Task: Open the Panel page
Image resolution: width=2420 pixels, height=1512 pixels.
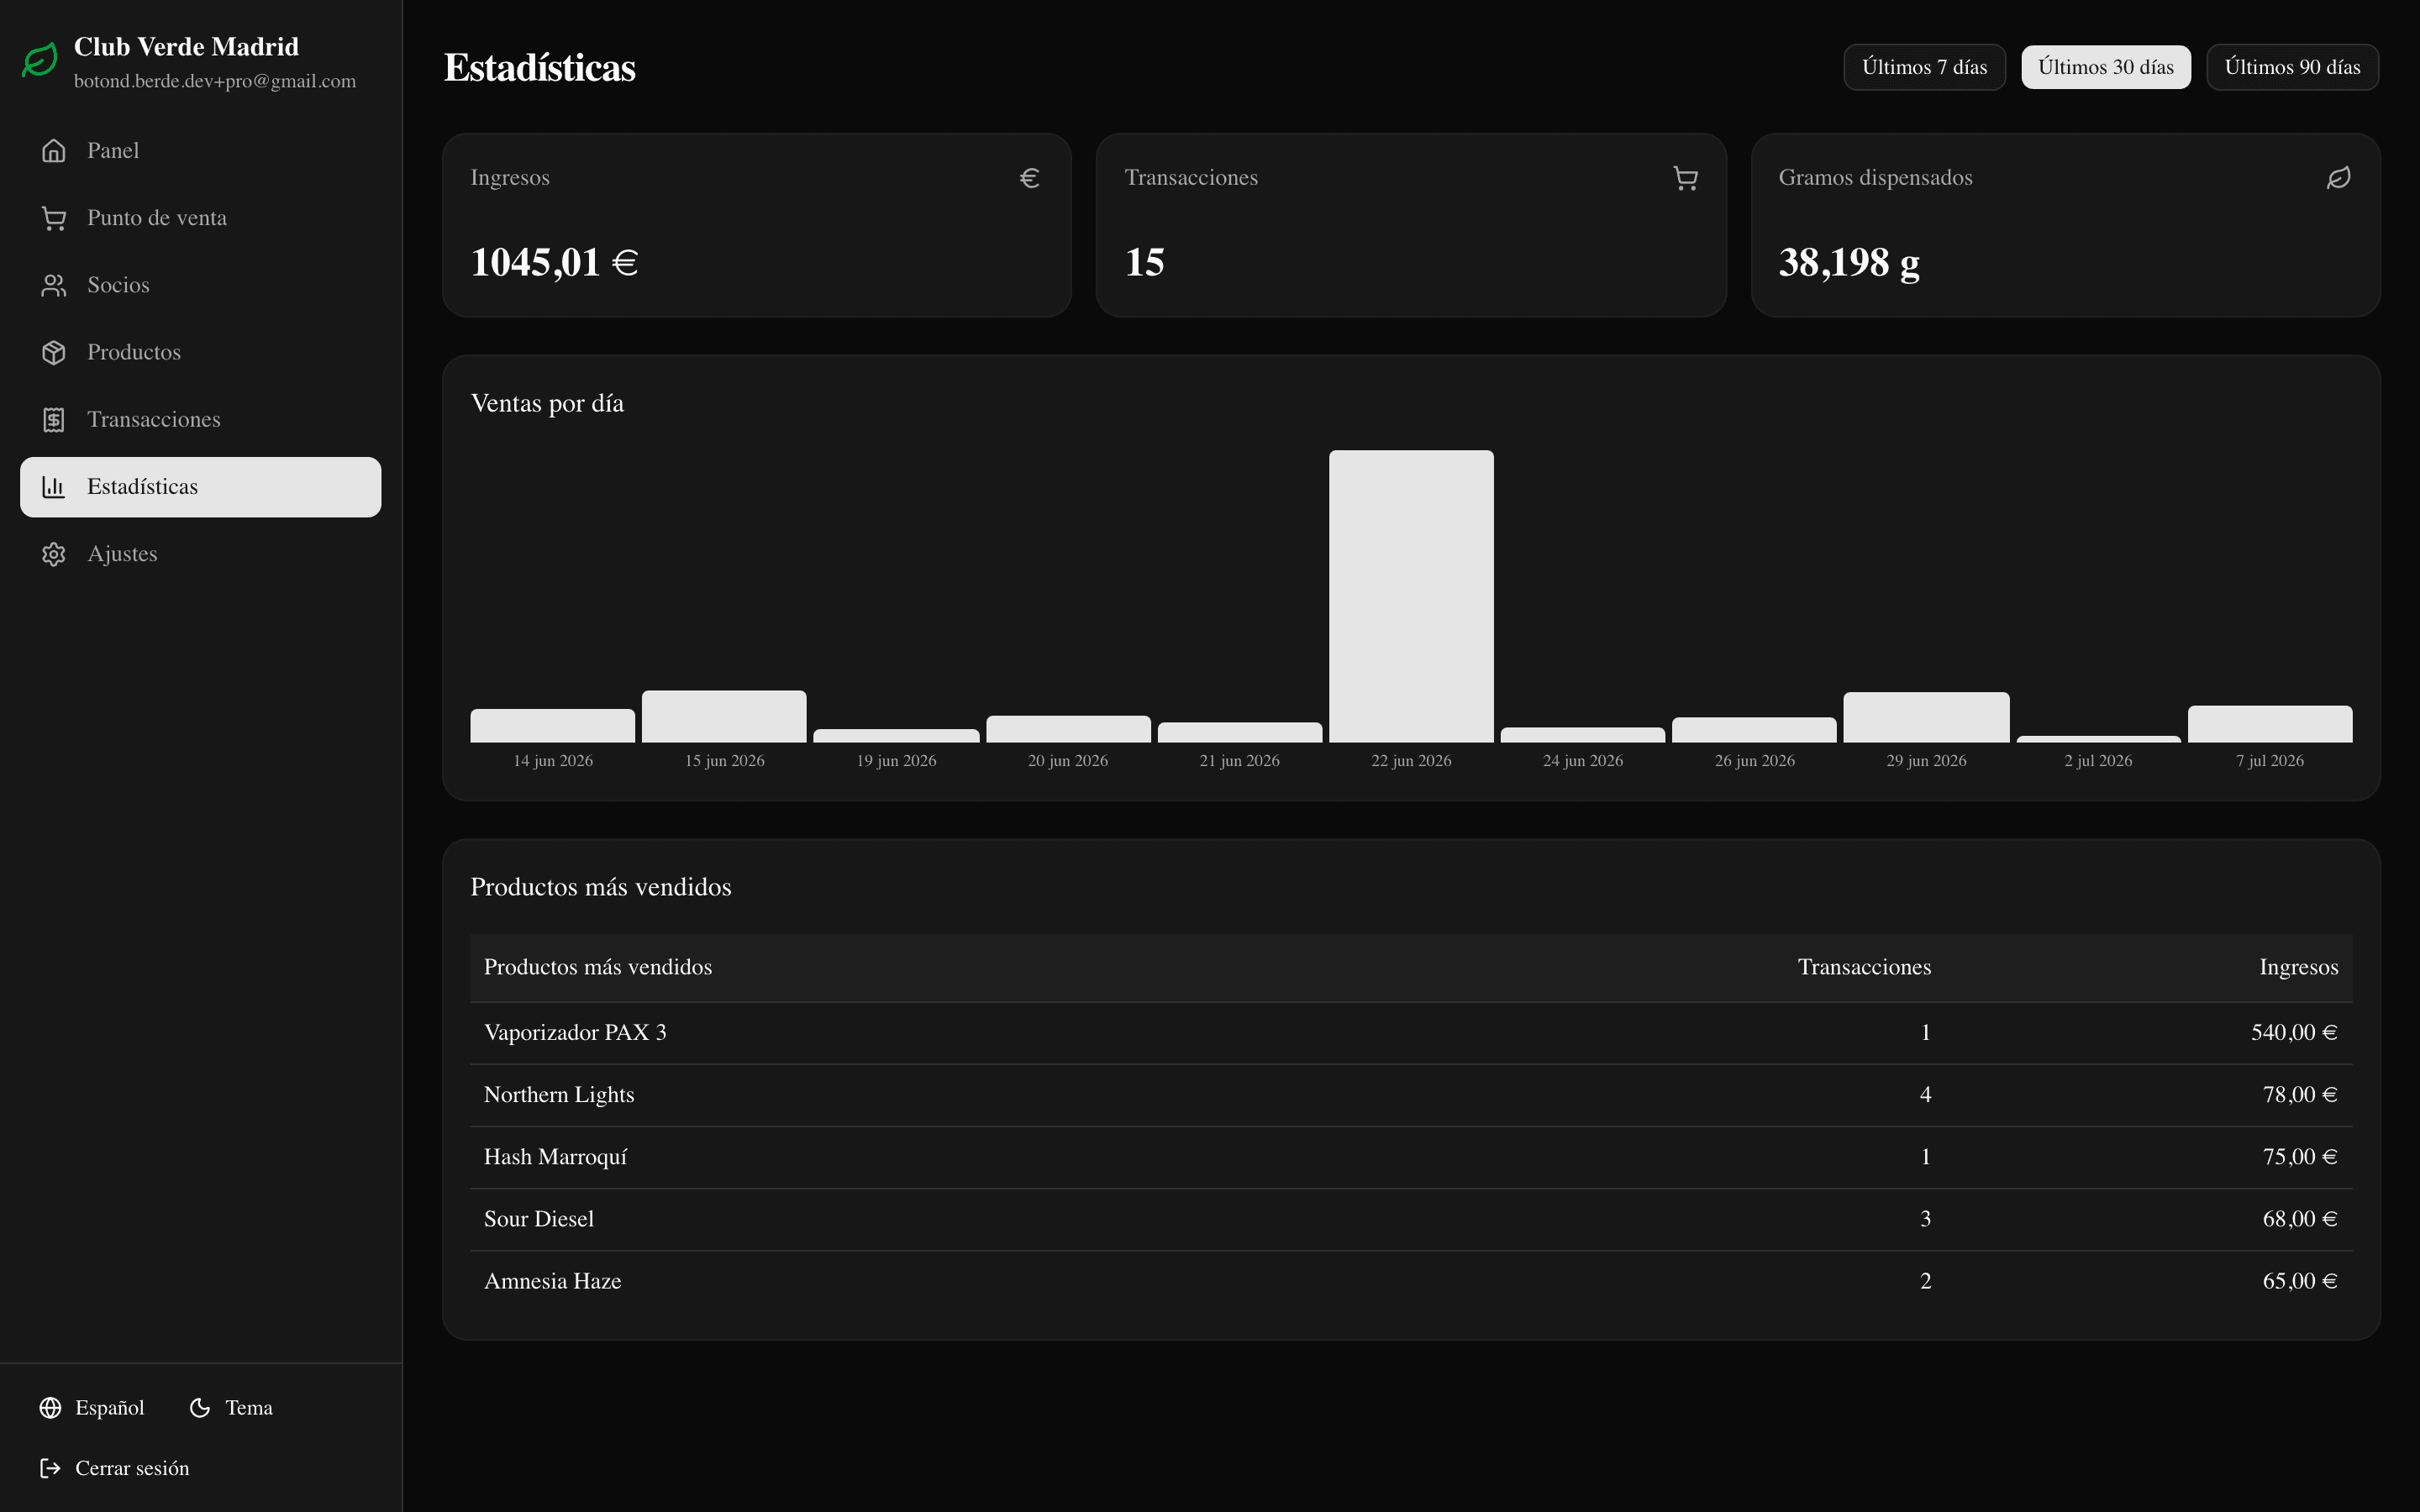Action: click(200, 151)
